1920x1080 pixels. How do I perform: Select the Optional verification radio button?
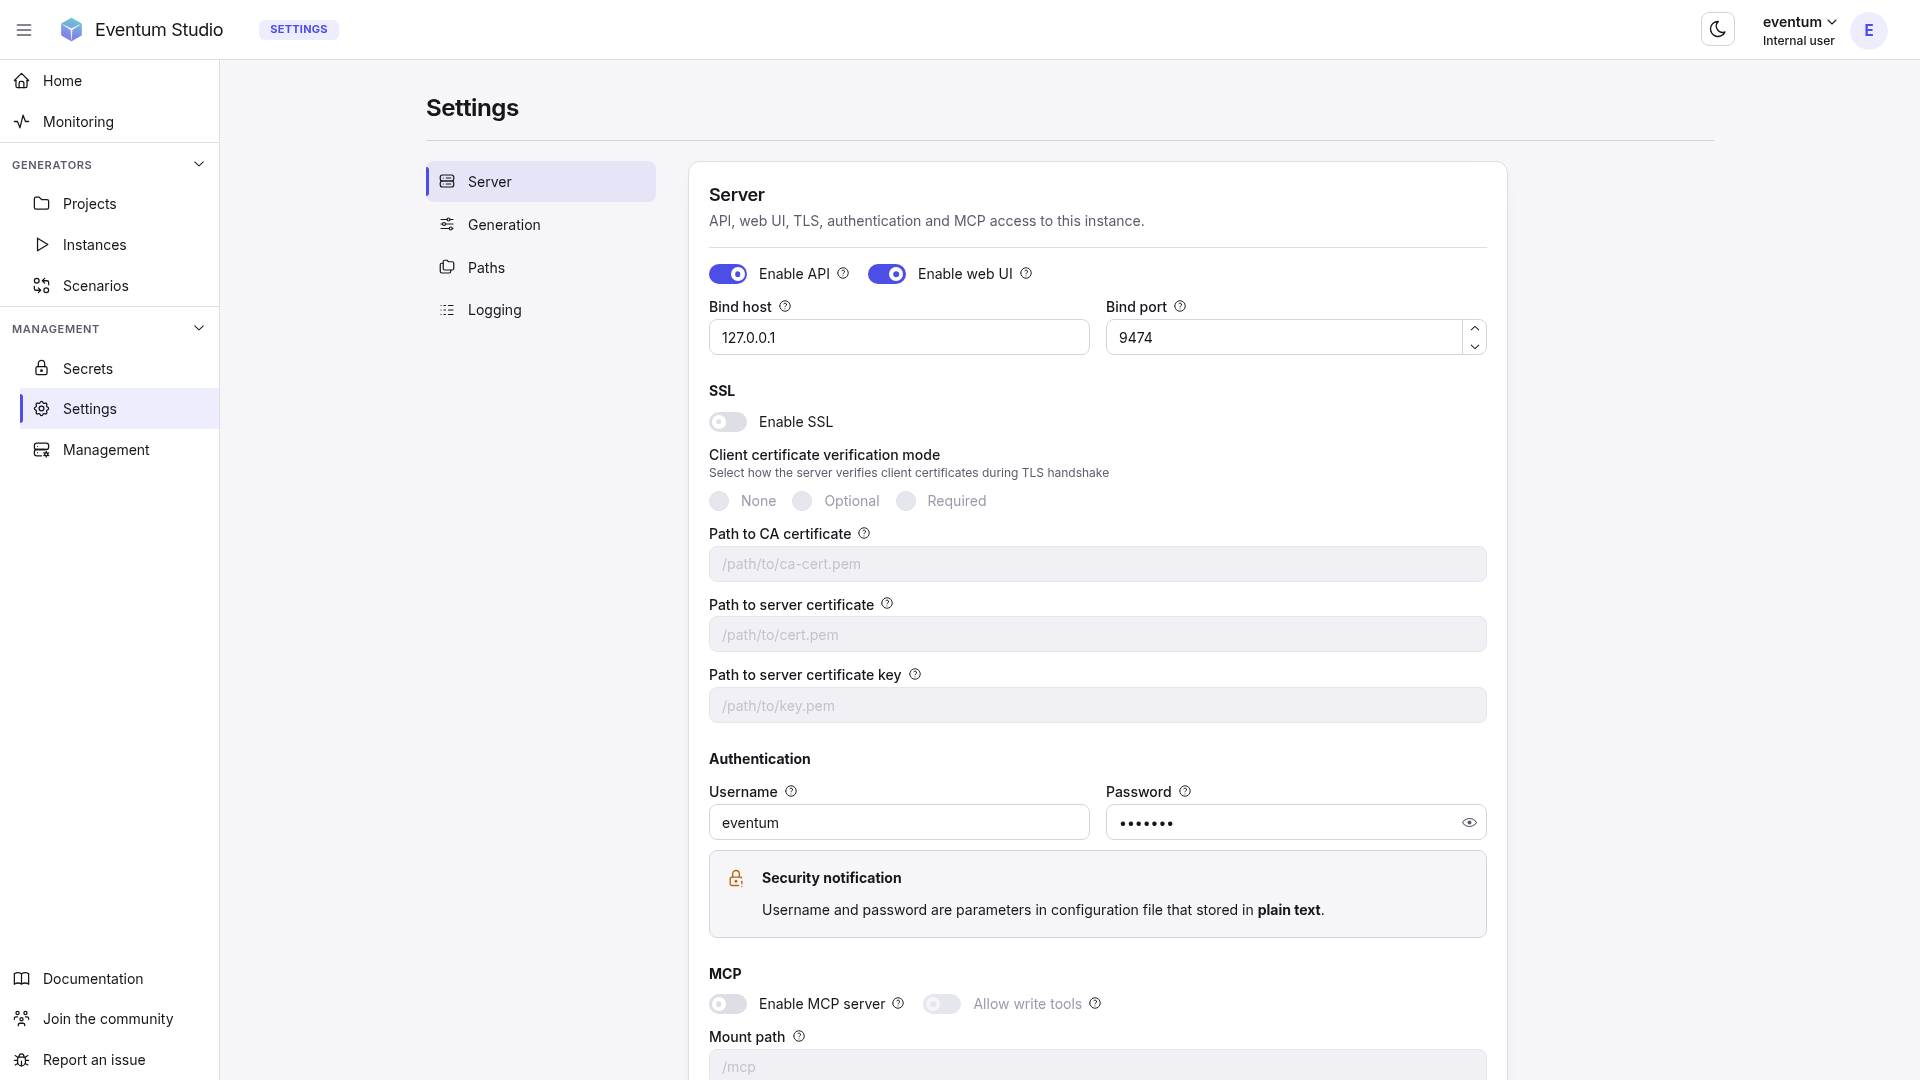pyautogui.click(x=802, y=501)
